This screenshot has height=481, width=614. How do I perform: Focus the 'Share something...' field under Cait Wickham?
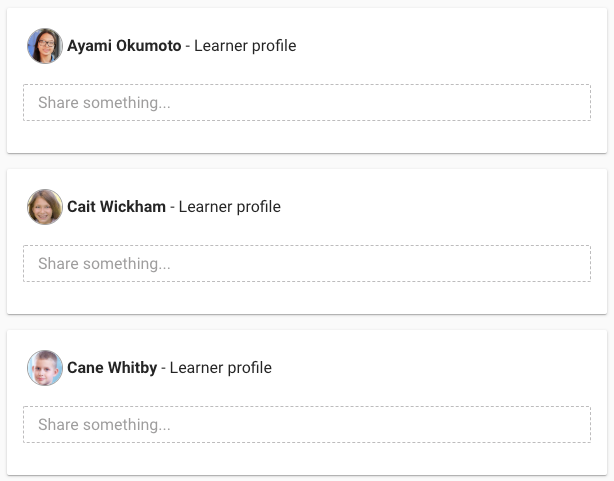click(306, 264)
